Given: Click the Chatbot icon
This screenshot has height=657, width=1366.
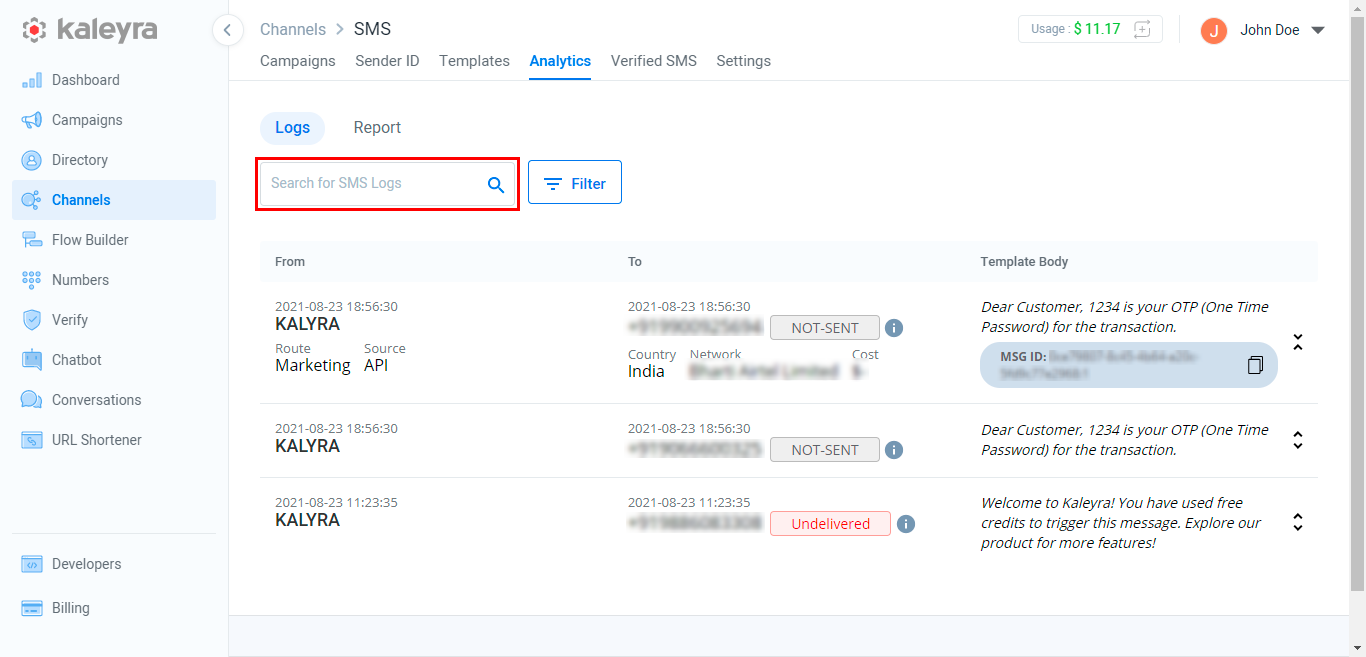Looking at the screenshot, I should pos(32,360).
